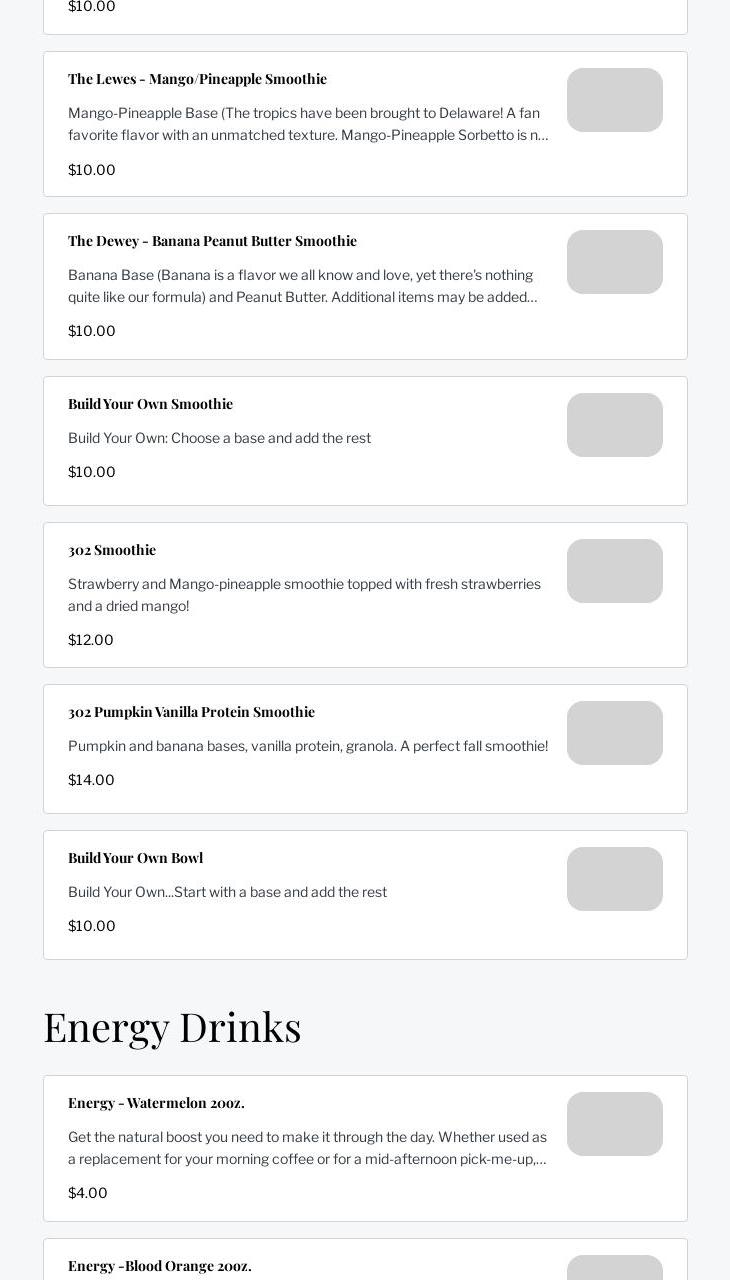Open the Build Your Own Smoothie item
This screenshot has width=730, height=1280.
pyautogui.click(x=150, y=404)
